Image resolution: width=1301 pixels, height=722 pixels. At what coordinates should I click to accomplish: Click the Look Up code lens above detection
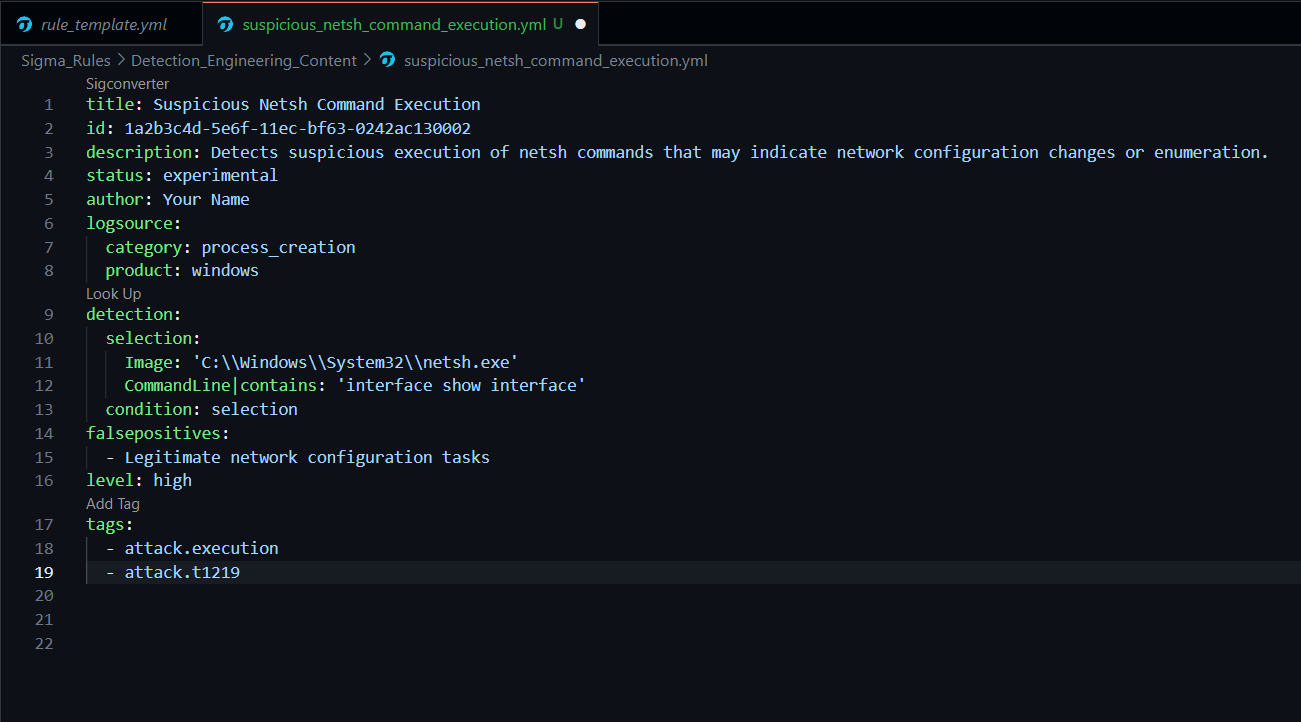pos(113,294)
